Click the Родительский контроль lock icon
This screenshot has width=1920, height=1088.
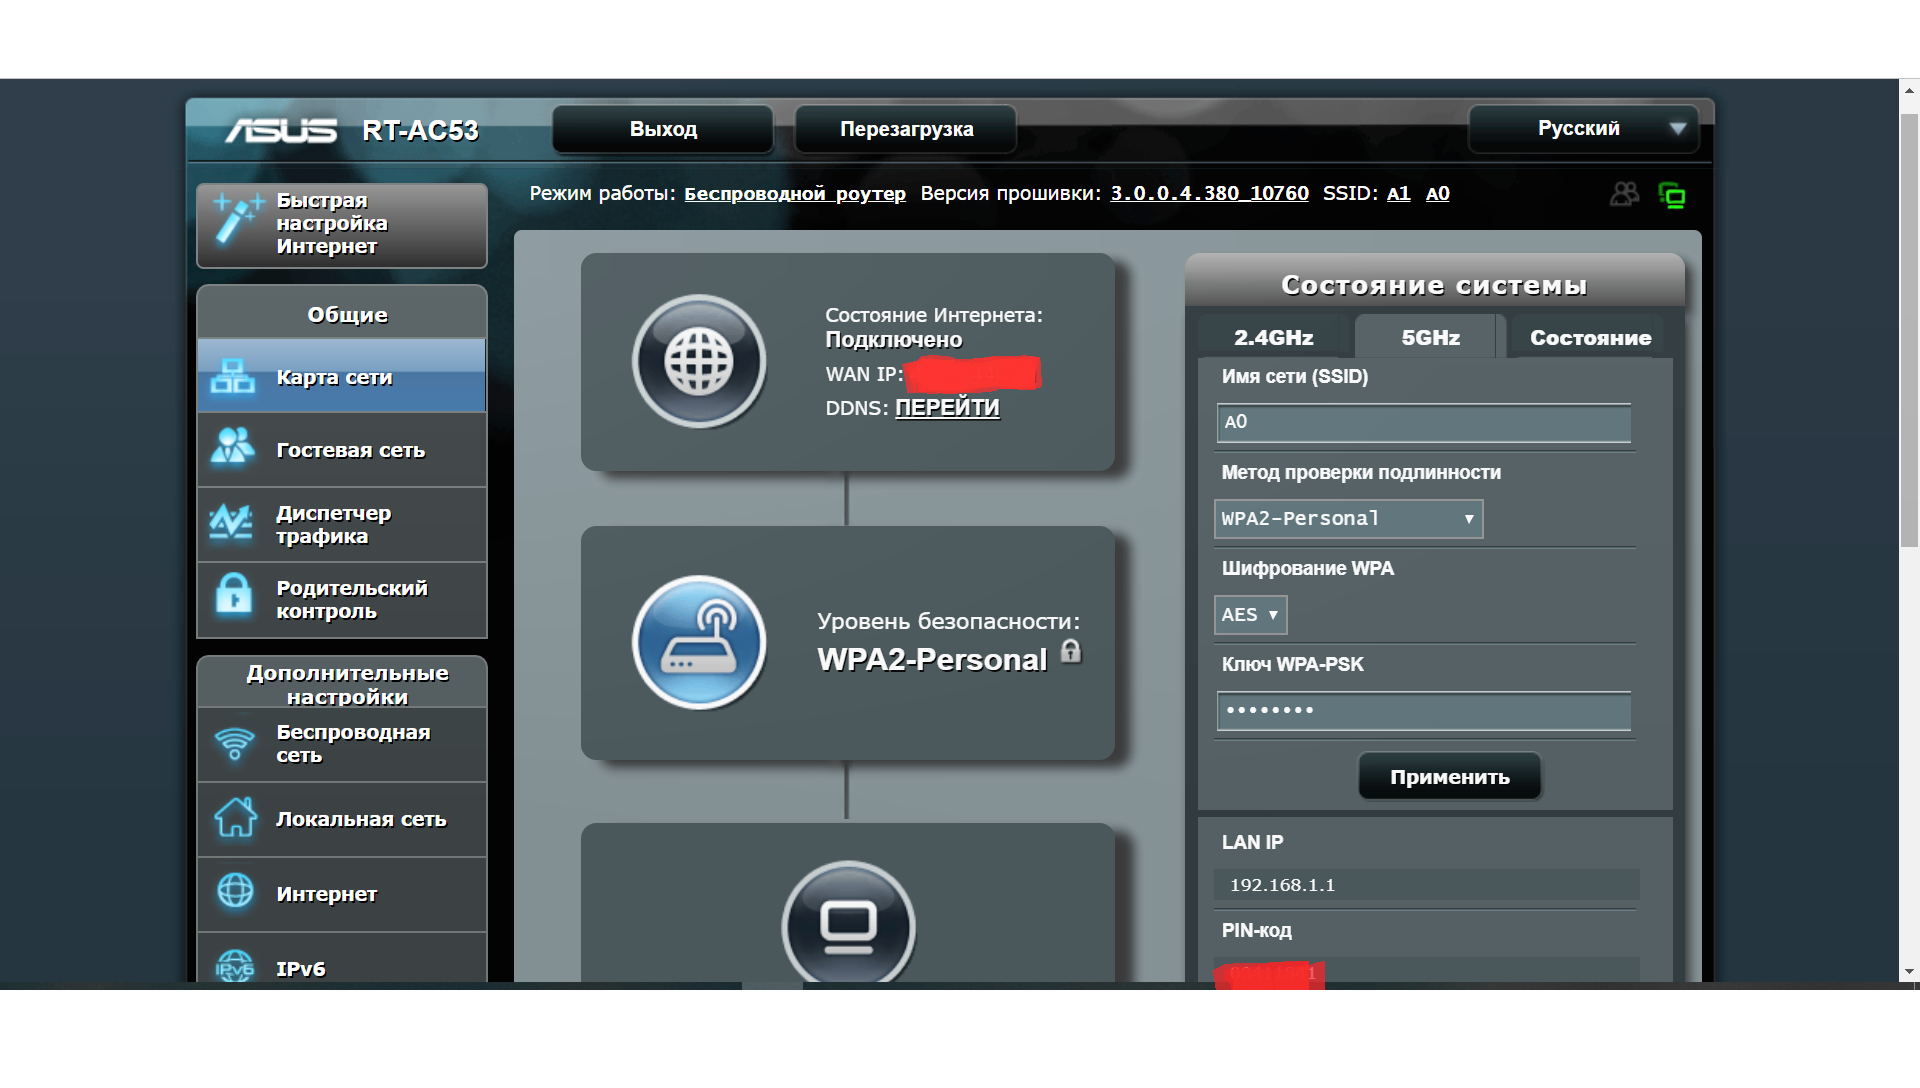click(x=234, y=594)
